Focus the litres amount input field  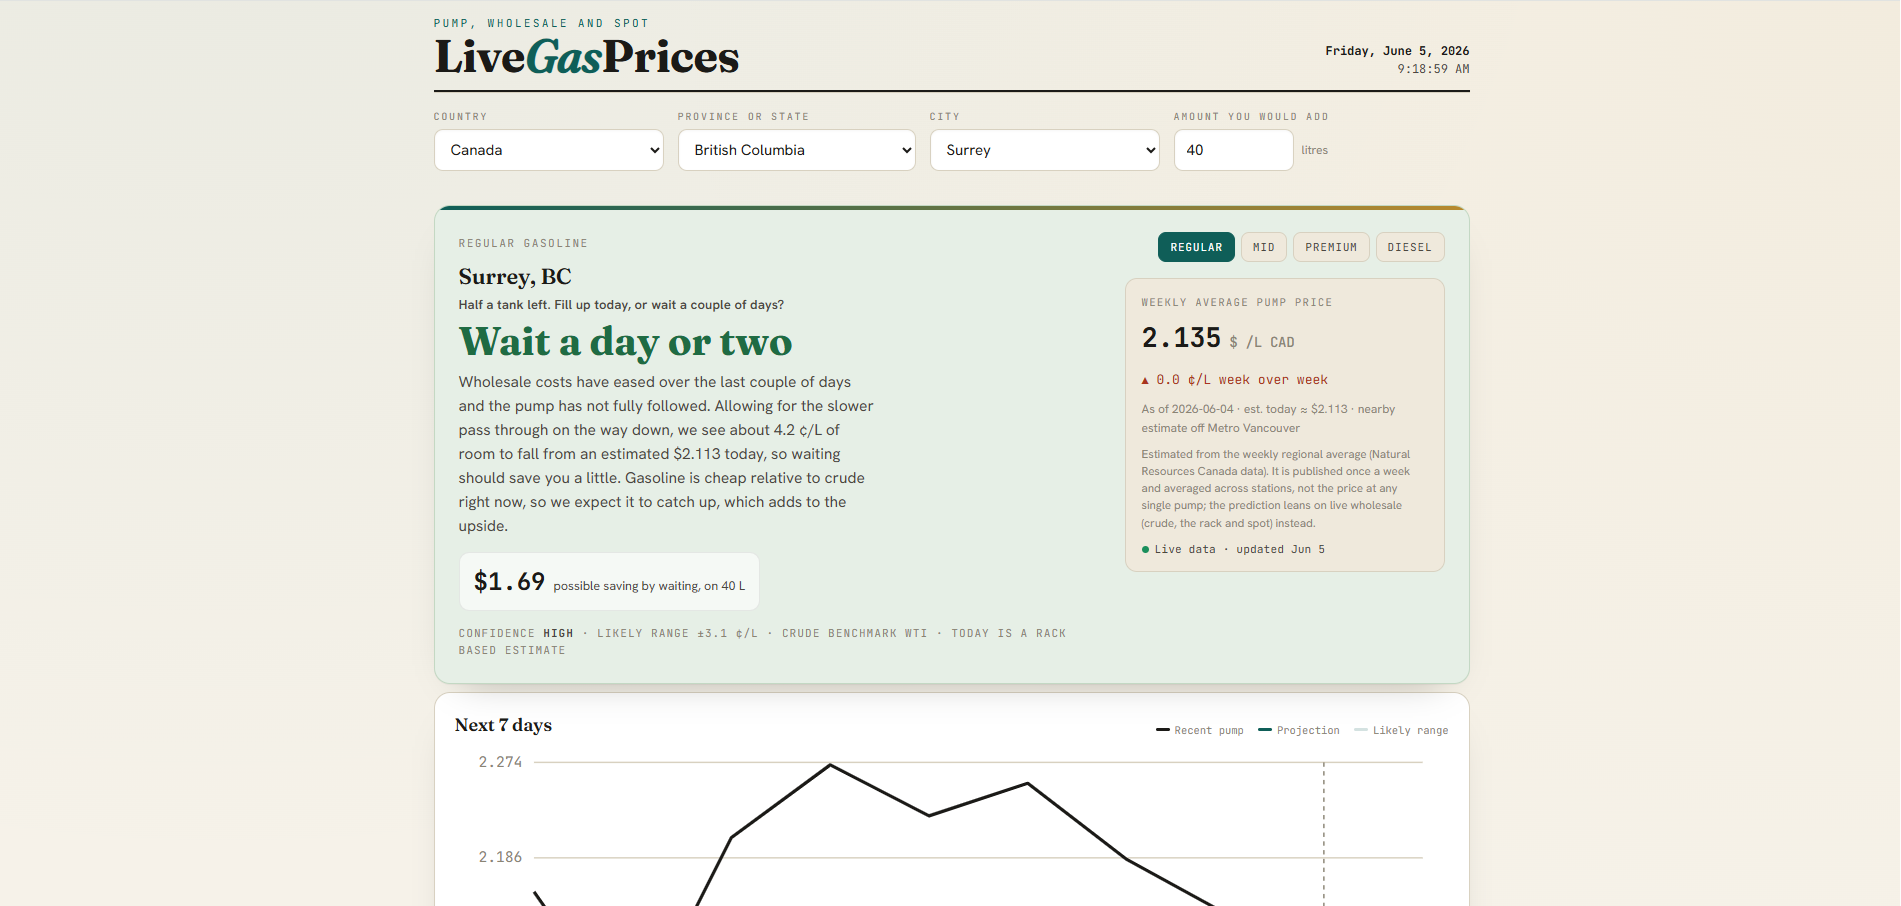[1233, 150]
